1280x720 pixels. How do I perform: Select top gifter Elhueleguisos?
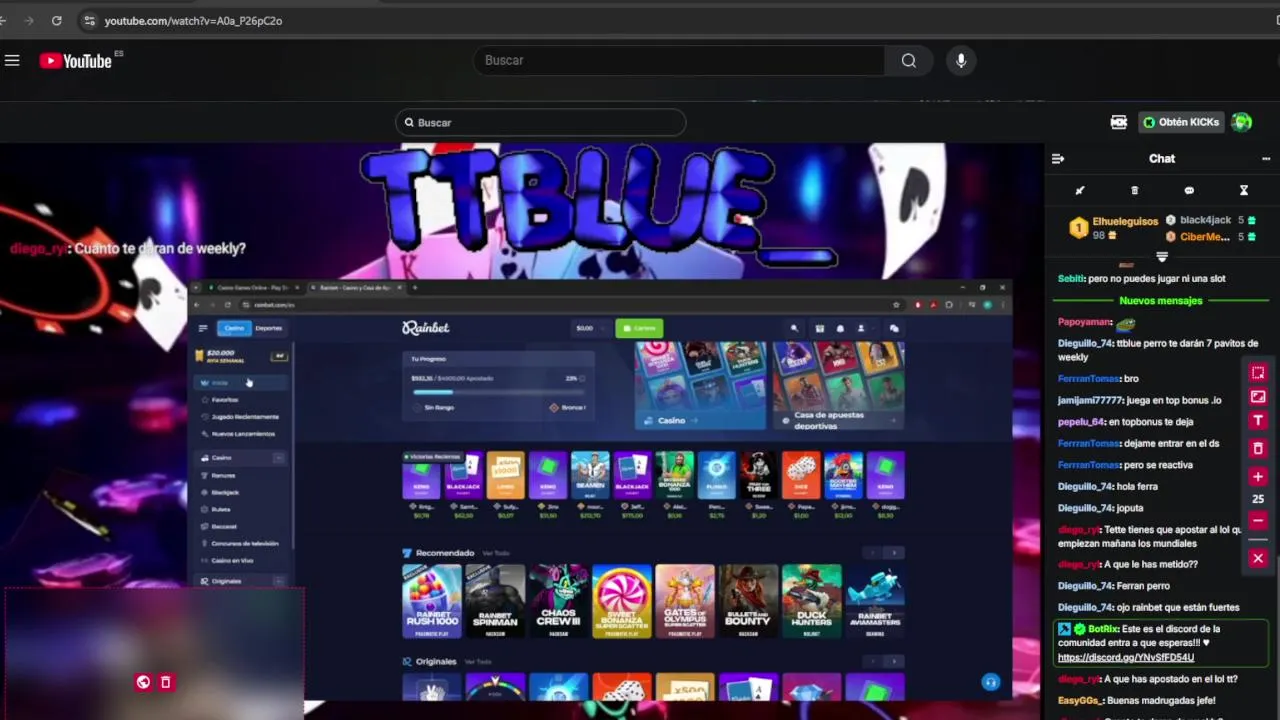pos(1125,221)
